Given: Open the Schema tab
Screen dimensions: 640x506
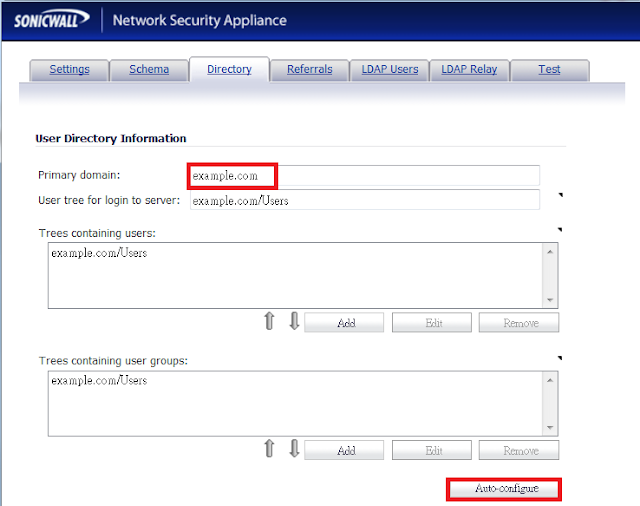Looking at the screenshot, I should click(x=149, y=70).
